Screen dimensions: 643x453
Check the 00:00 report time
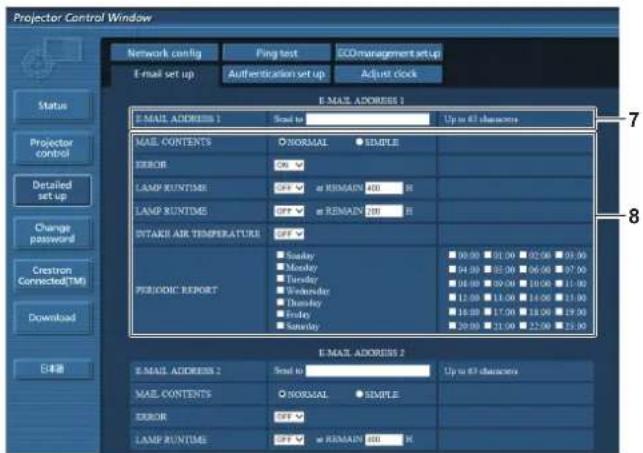coord(452,255)
